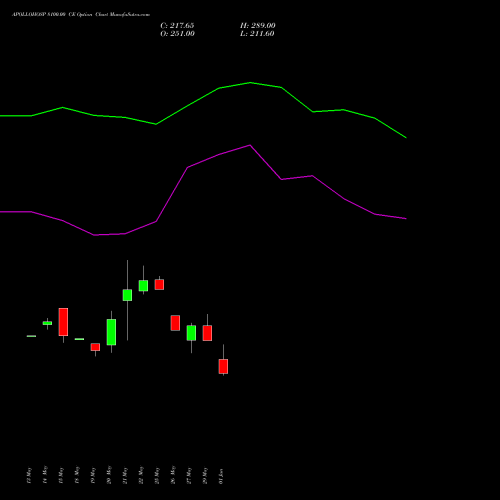
Task: Click the red 26 May candle
Action: [175, 323]
